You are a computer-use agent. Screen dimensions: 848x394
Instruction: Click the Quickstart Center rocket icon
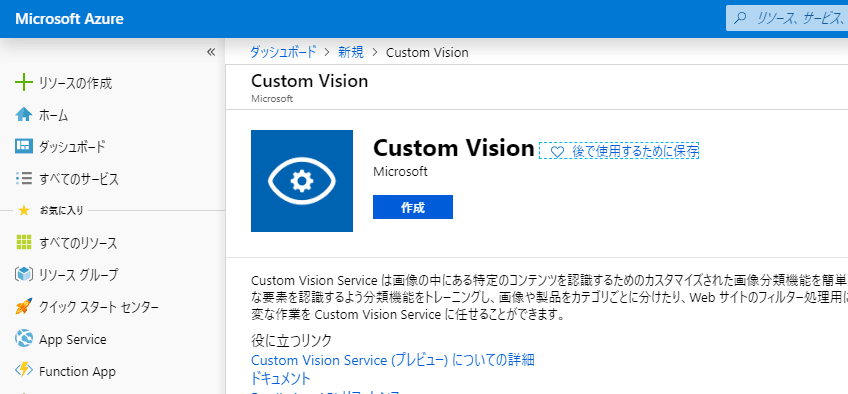click(x=24, y=307)
